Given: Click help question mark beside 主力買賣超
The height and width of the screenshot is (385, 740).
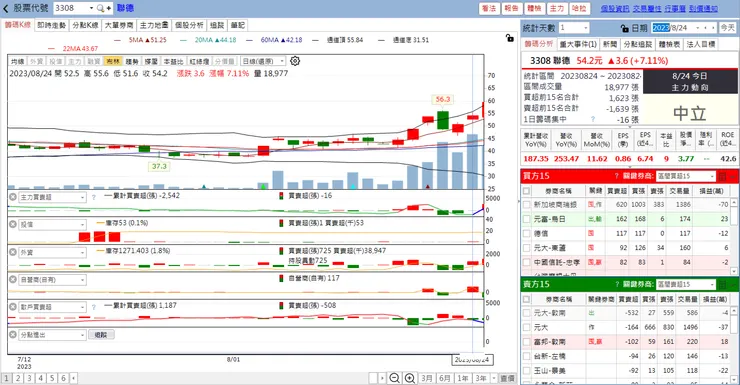Looking at the screenshot, I should [x=93, y=197].
